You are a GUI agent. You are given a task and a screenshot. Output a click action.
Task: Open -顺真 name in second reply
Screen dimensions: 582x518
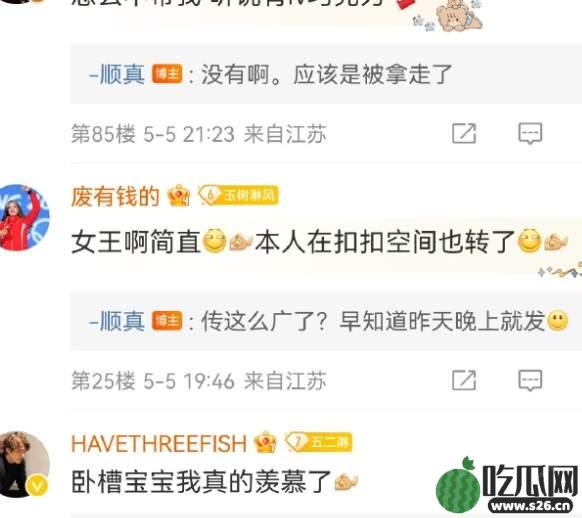pyautogui.click(x=117, y=321)
